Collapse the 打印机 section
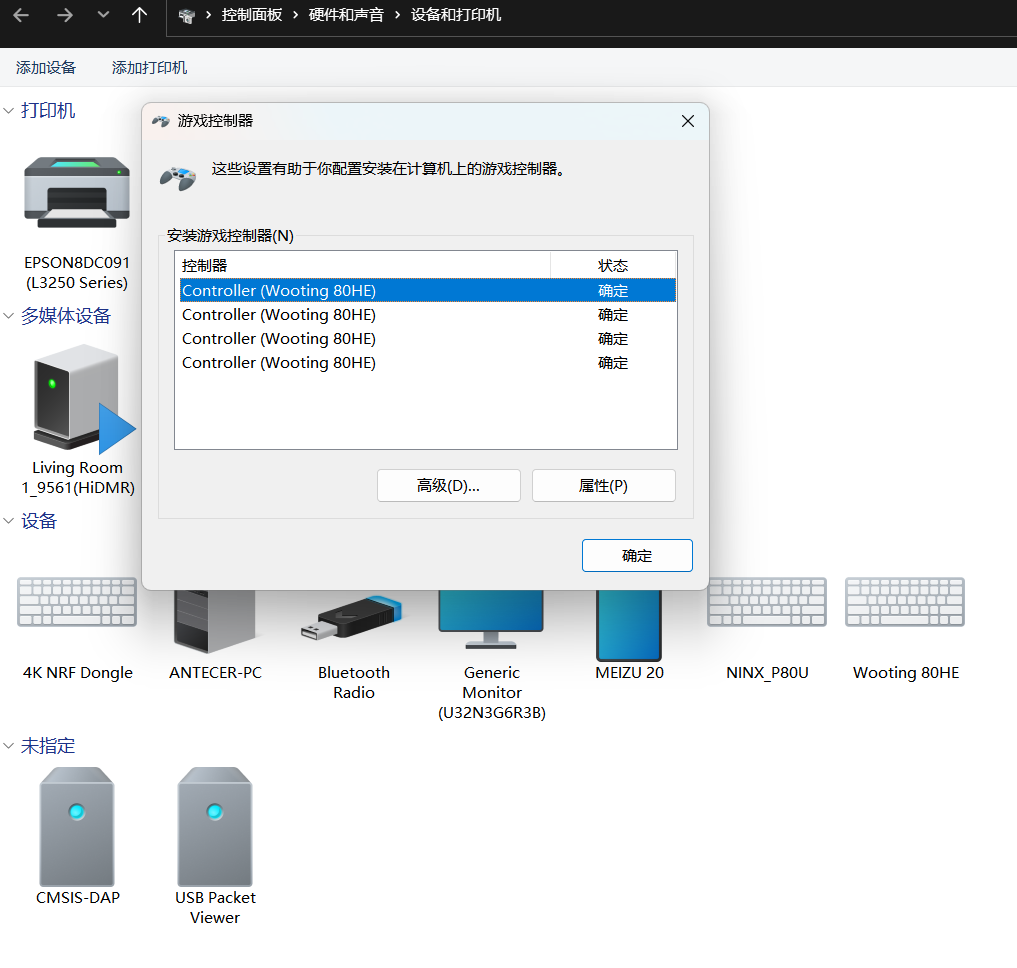The width and height of the screenshot is (1017, 968). (8, 111)
